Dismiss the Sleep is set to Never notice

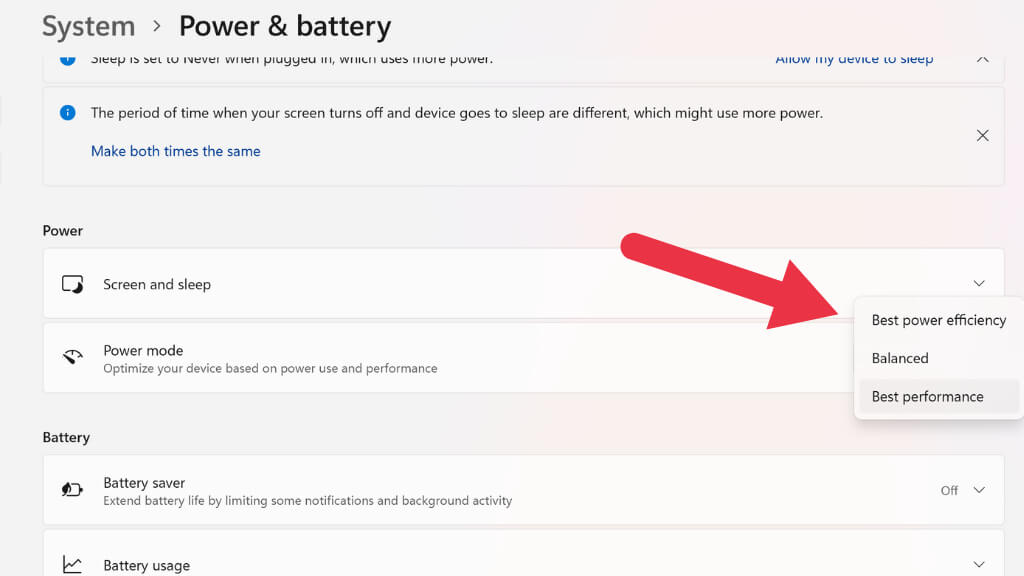coord(982,59)
